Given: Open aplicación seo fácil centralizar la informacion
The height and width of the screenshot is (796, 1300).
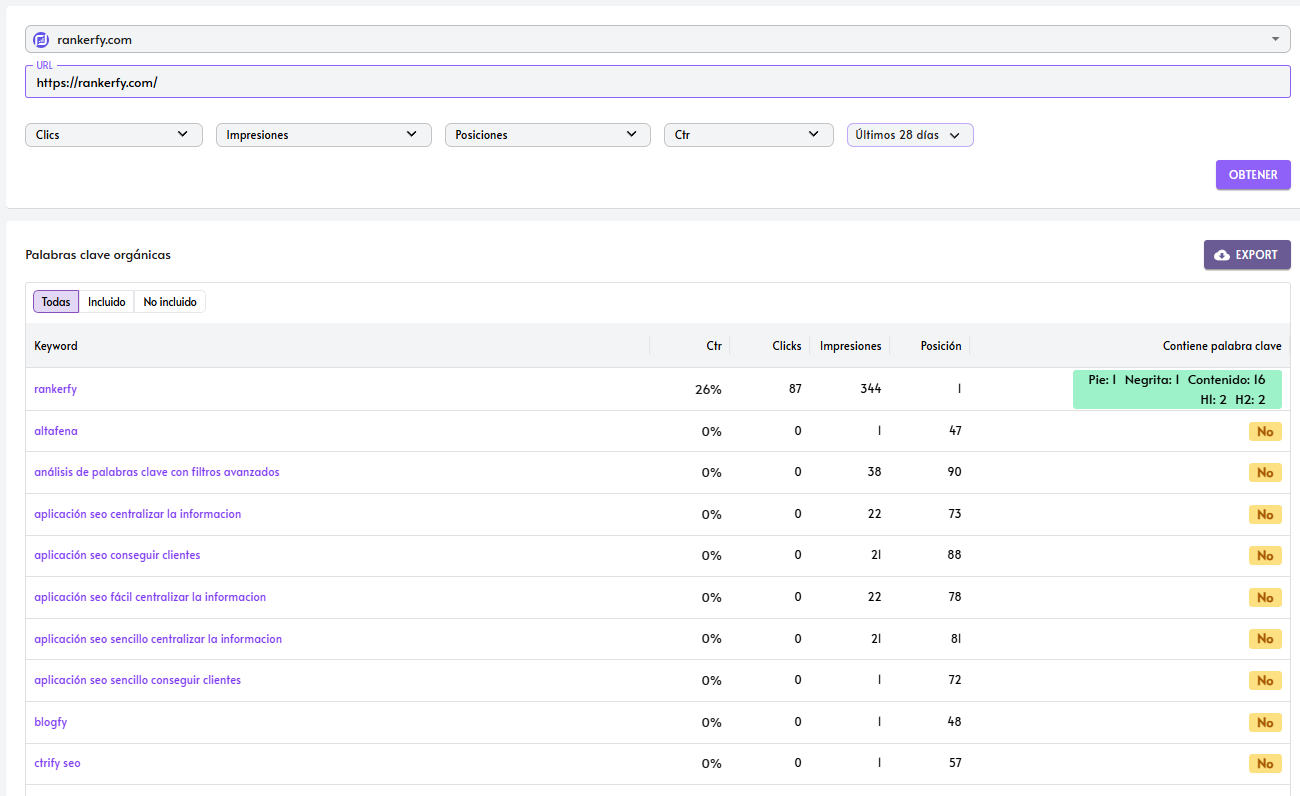Looking at the screenshot, I should click(x=150, y=597).
